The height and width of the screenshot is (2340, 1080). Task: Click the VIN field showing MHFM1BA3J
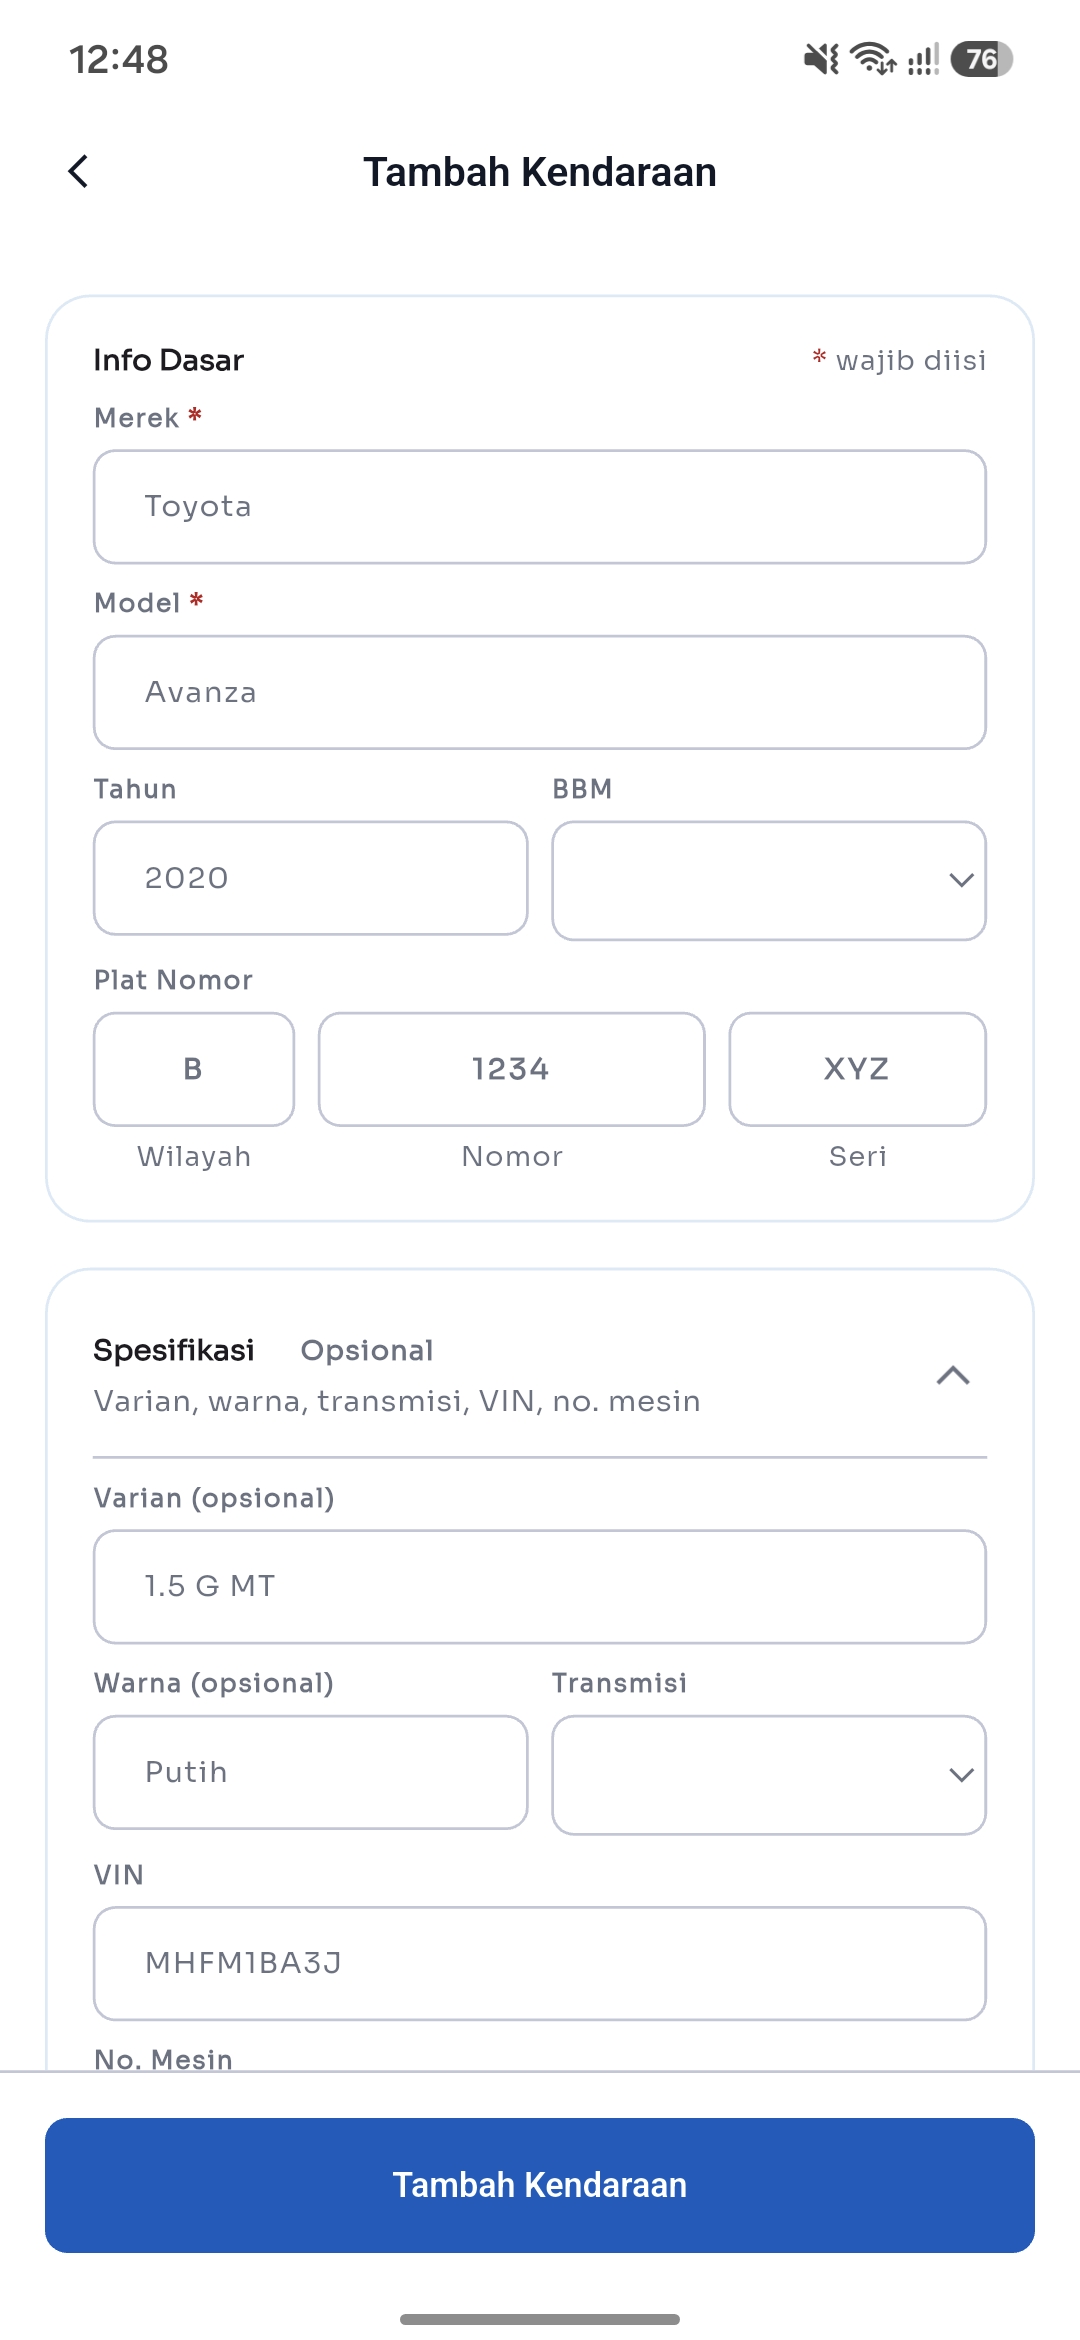point(540,1963)
